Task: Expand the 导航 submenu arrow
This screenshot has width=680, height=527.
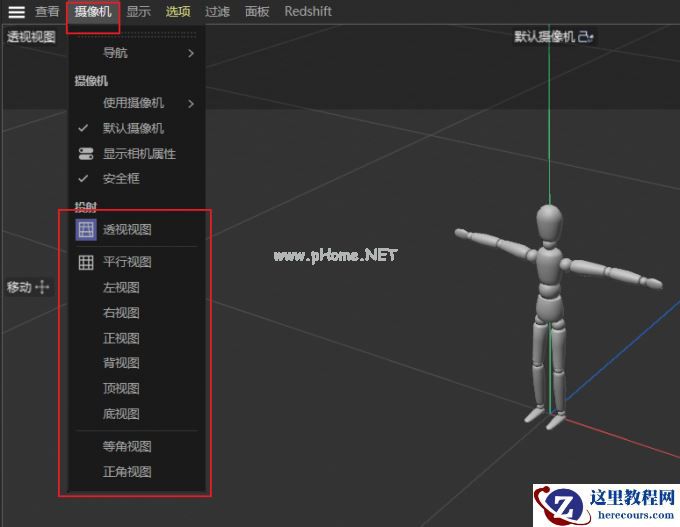Action: pos(191,53)
